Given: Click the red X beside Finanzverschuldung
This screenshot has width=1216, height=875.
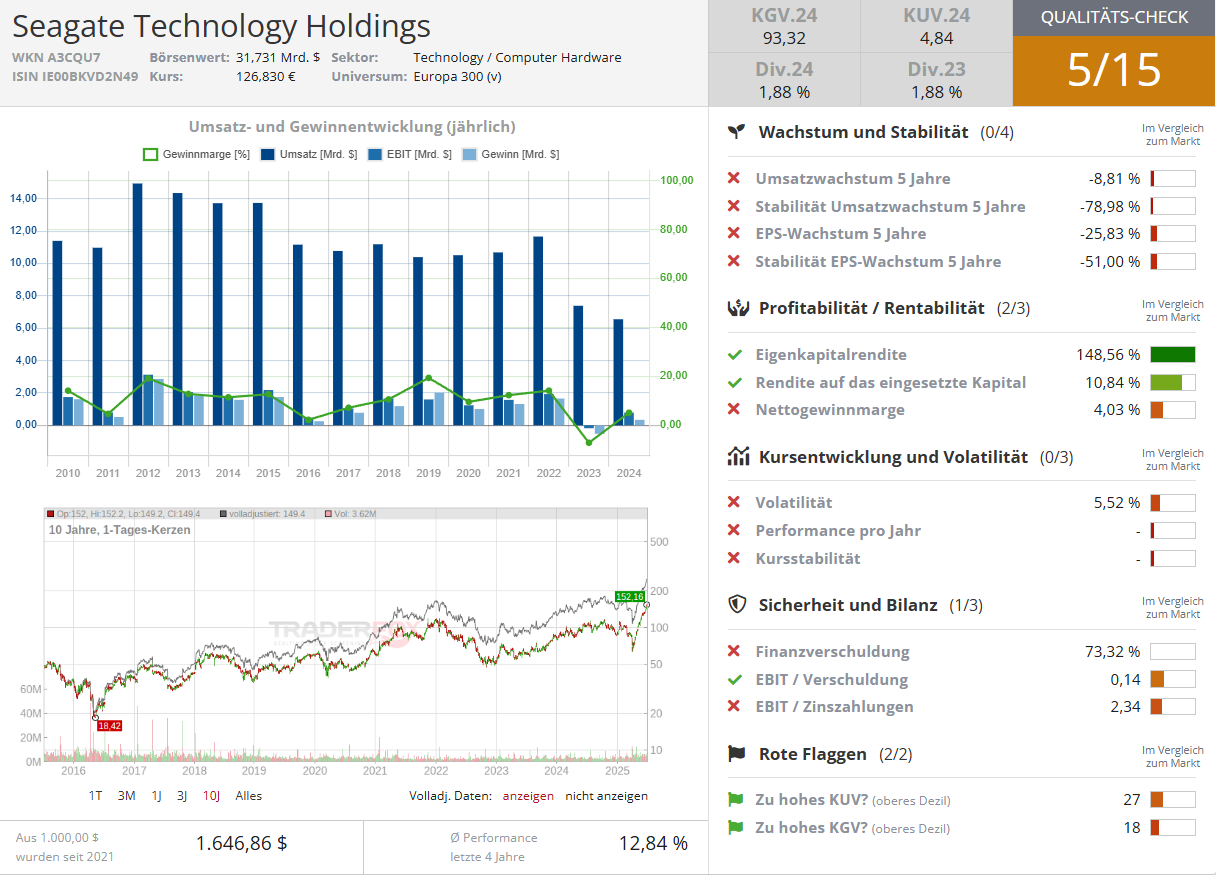Looking at the screenshot, I should tap(734, 651).
